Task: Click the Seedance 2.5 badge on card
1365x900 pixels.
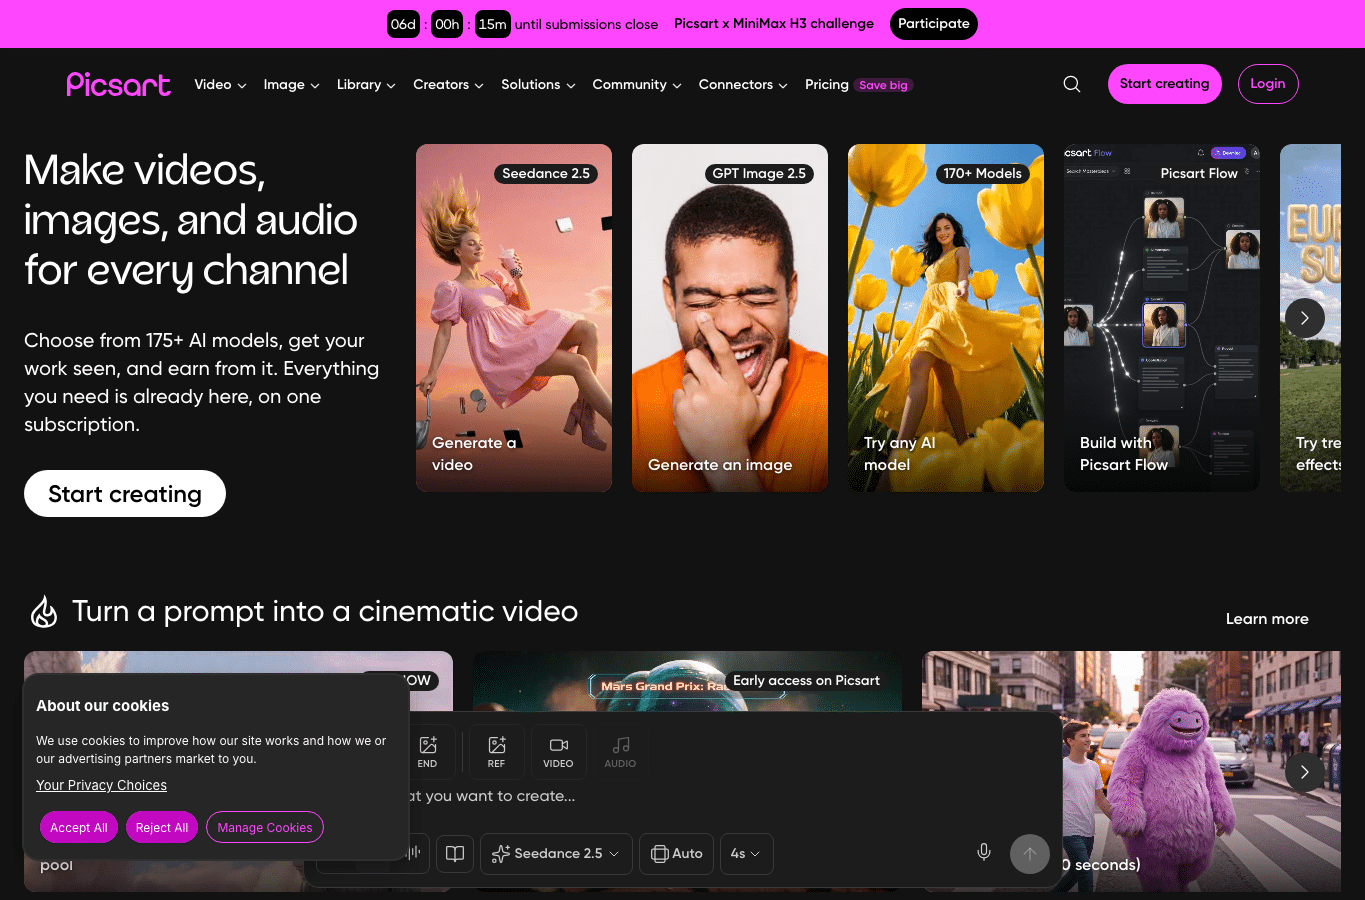Action: coord(546,174)
